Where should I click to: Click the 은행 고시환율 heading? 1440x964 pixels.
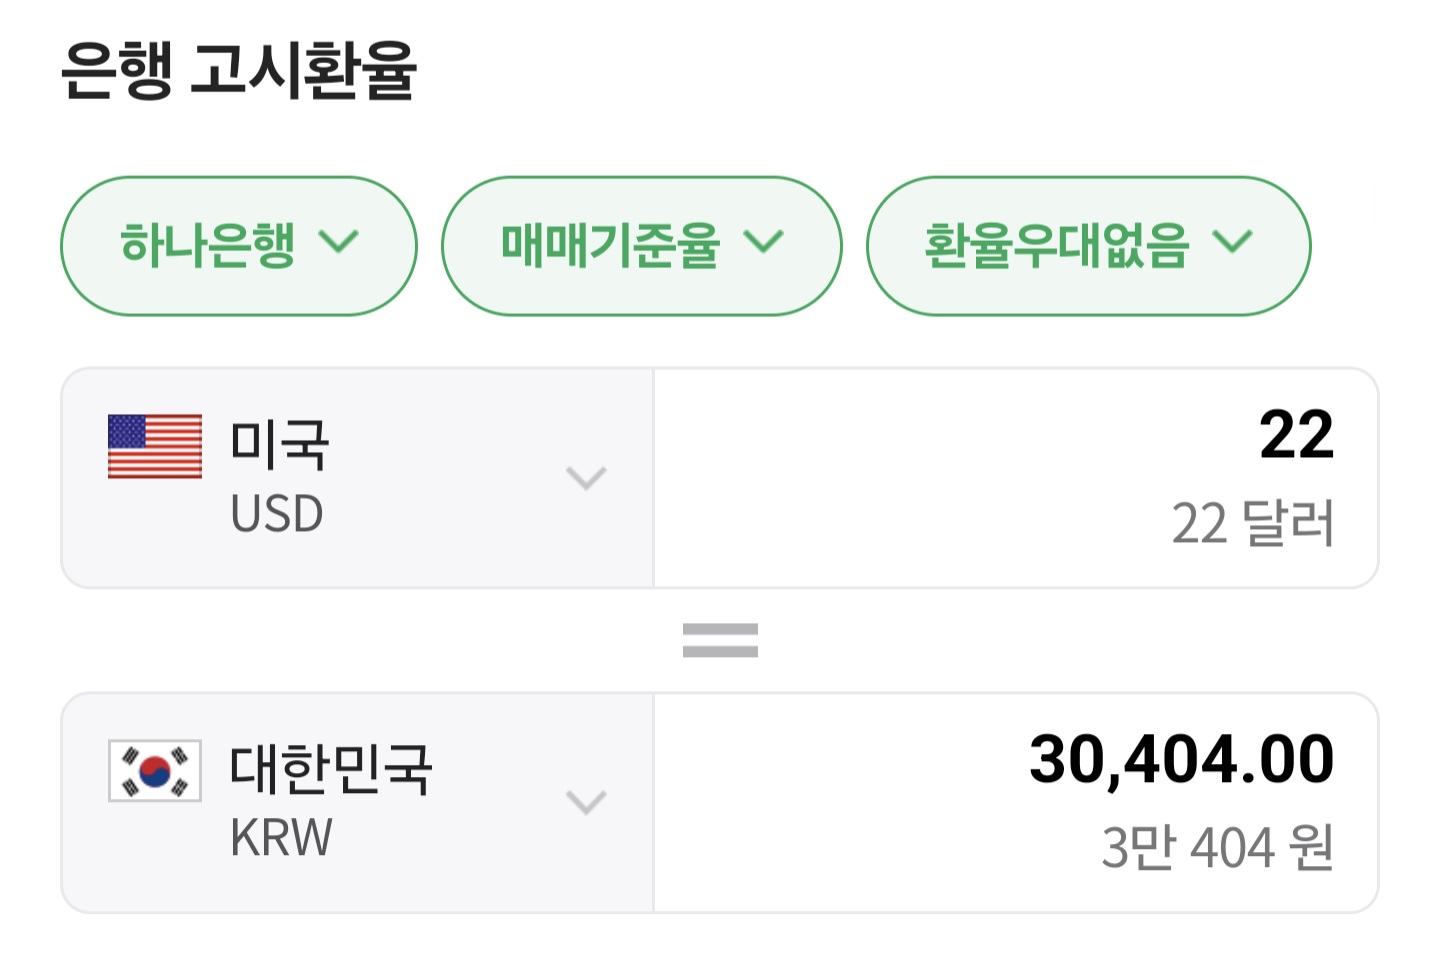[x=238, y=70]
